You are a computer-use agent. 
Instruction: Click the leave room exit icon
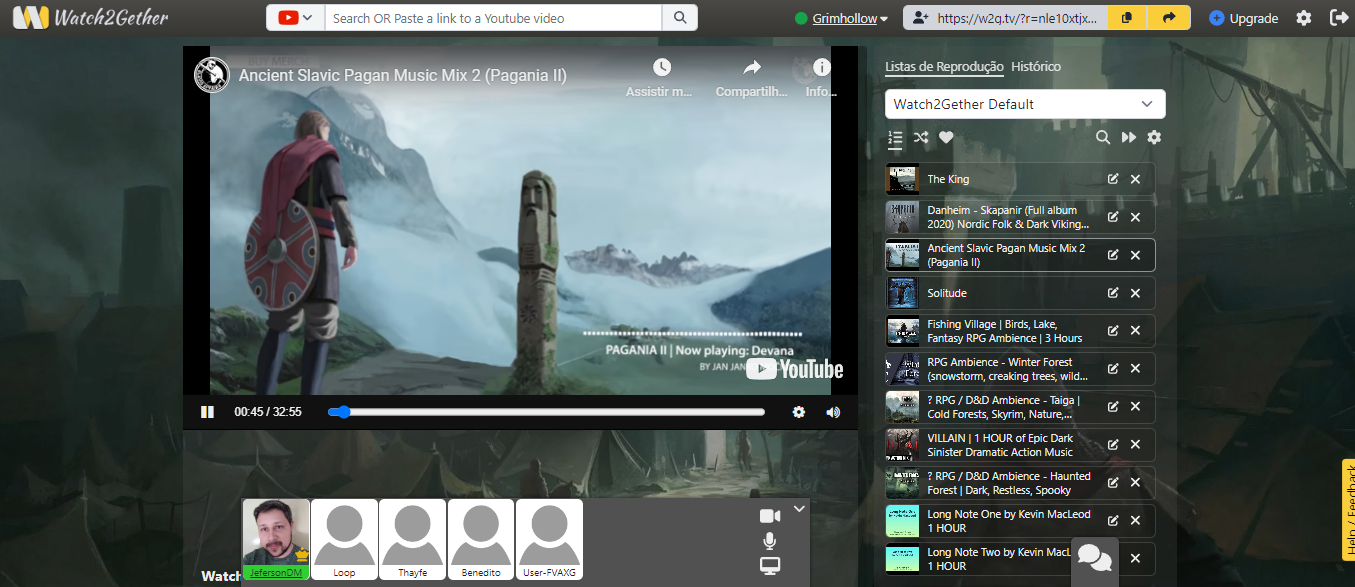[x=1338, y=18]
